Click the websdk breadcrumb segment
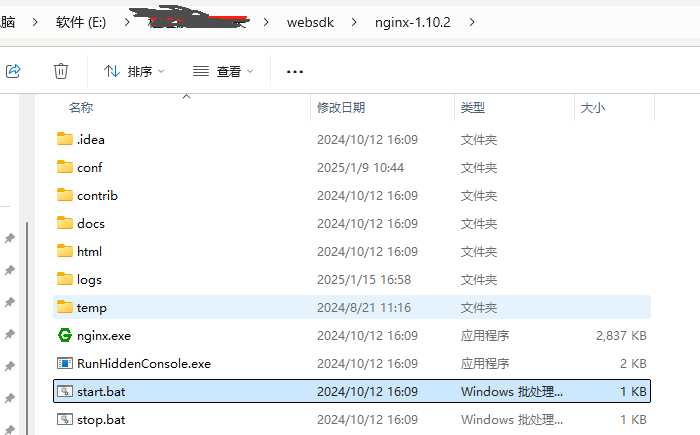 tap(310, 22)
